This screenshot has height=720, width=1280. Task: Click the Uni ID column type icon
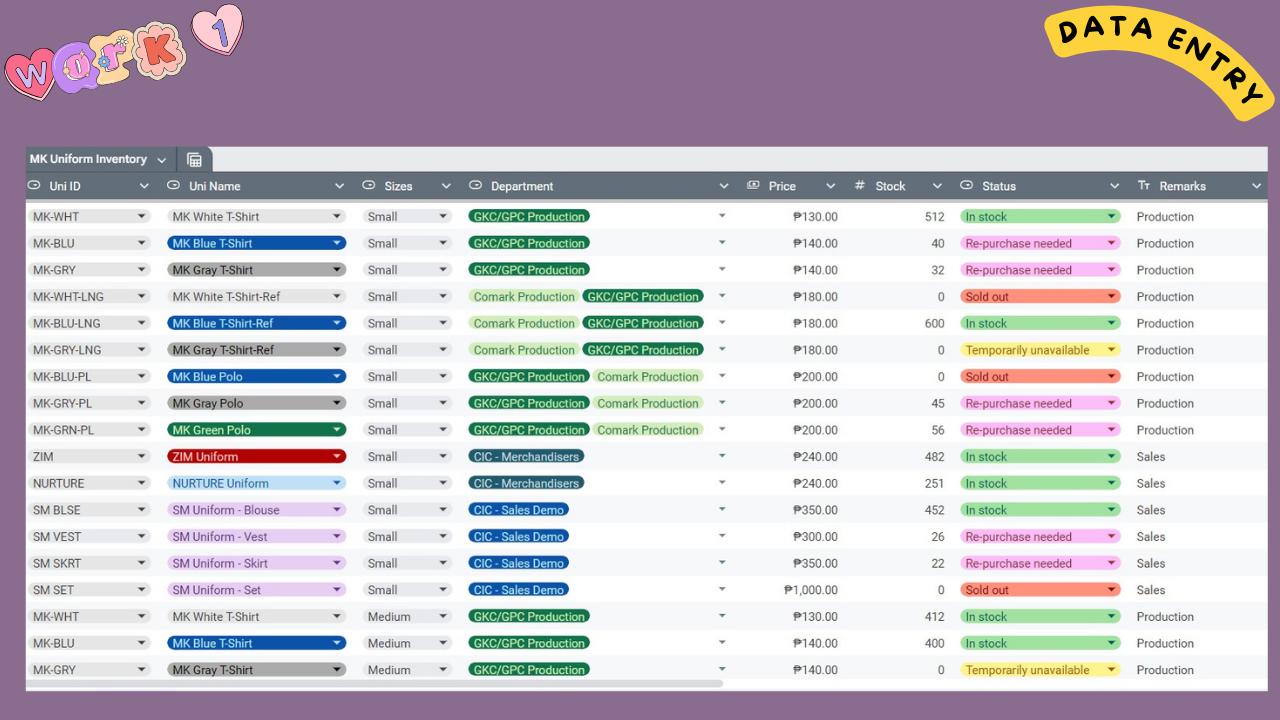pos(34,186)
